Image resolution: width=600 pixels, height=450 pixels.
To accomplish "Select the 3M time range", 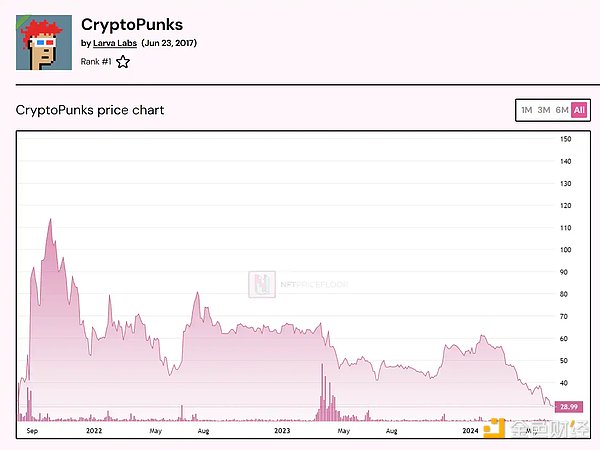I will click(544, 110).
